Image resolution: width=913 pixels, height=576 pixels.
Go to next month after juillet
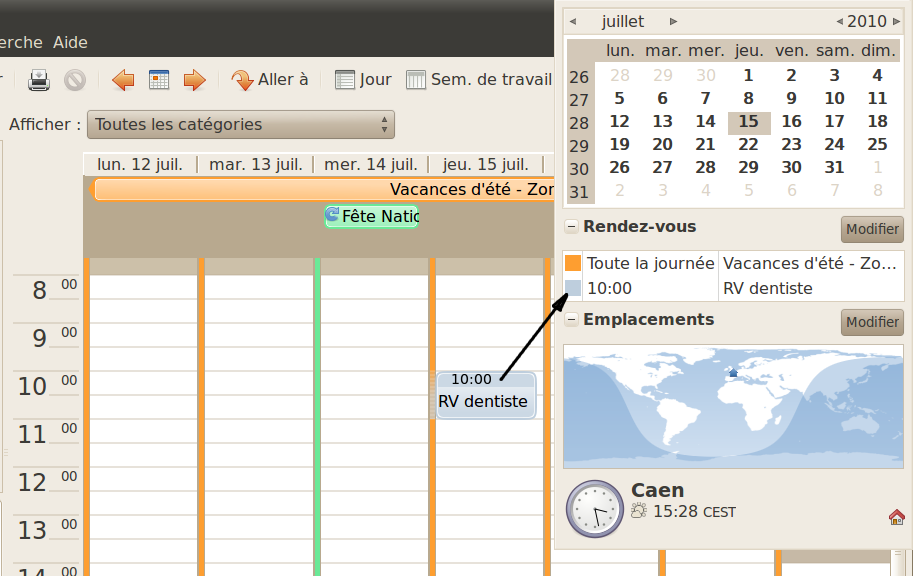(674, 21)
